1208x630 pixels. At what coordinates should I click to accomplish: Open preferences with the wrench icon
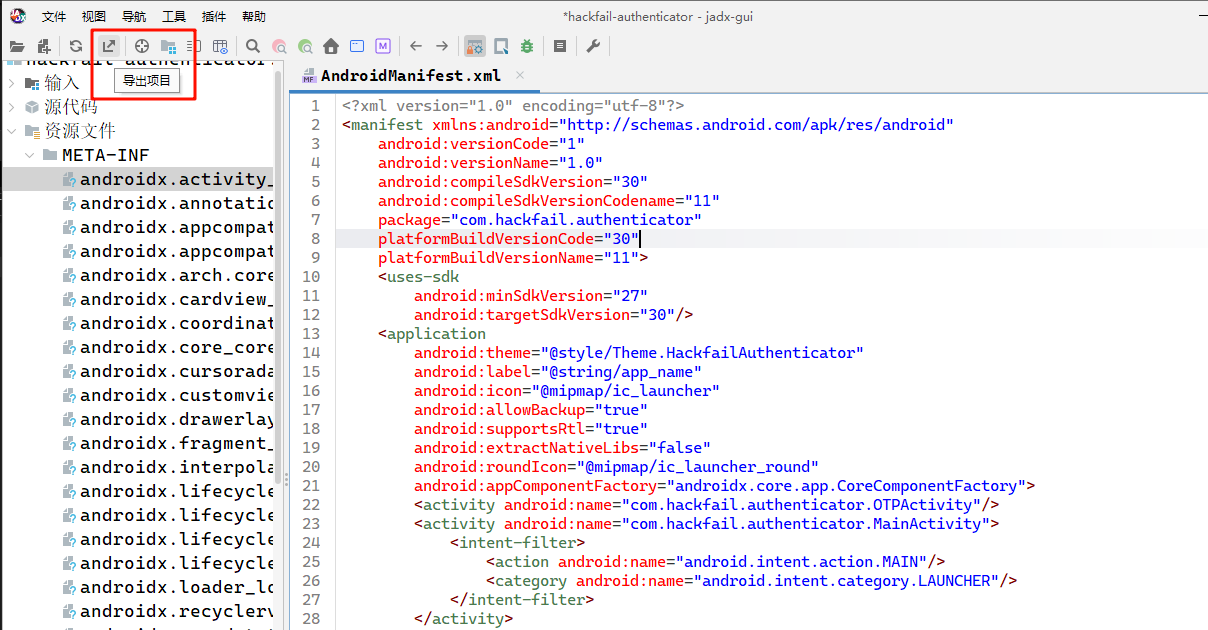click(x=592, y=46)
